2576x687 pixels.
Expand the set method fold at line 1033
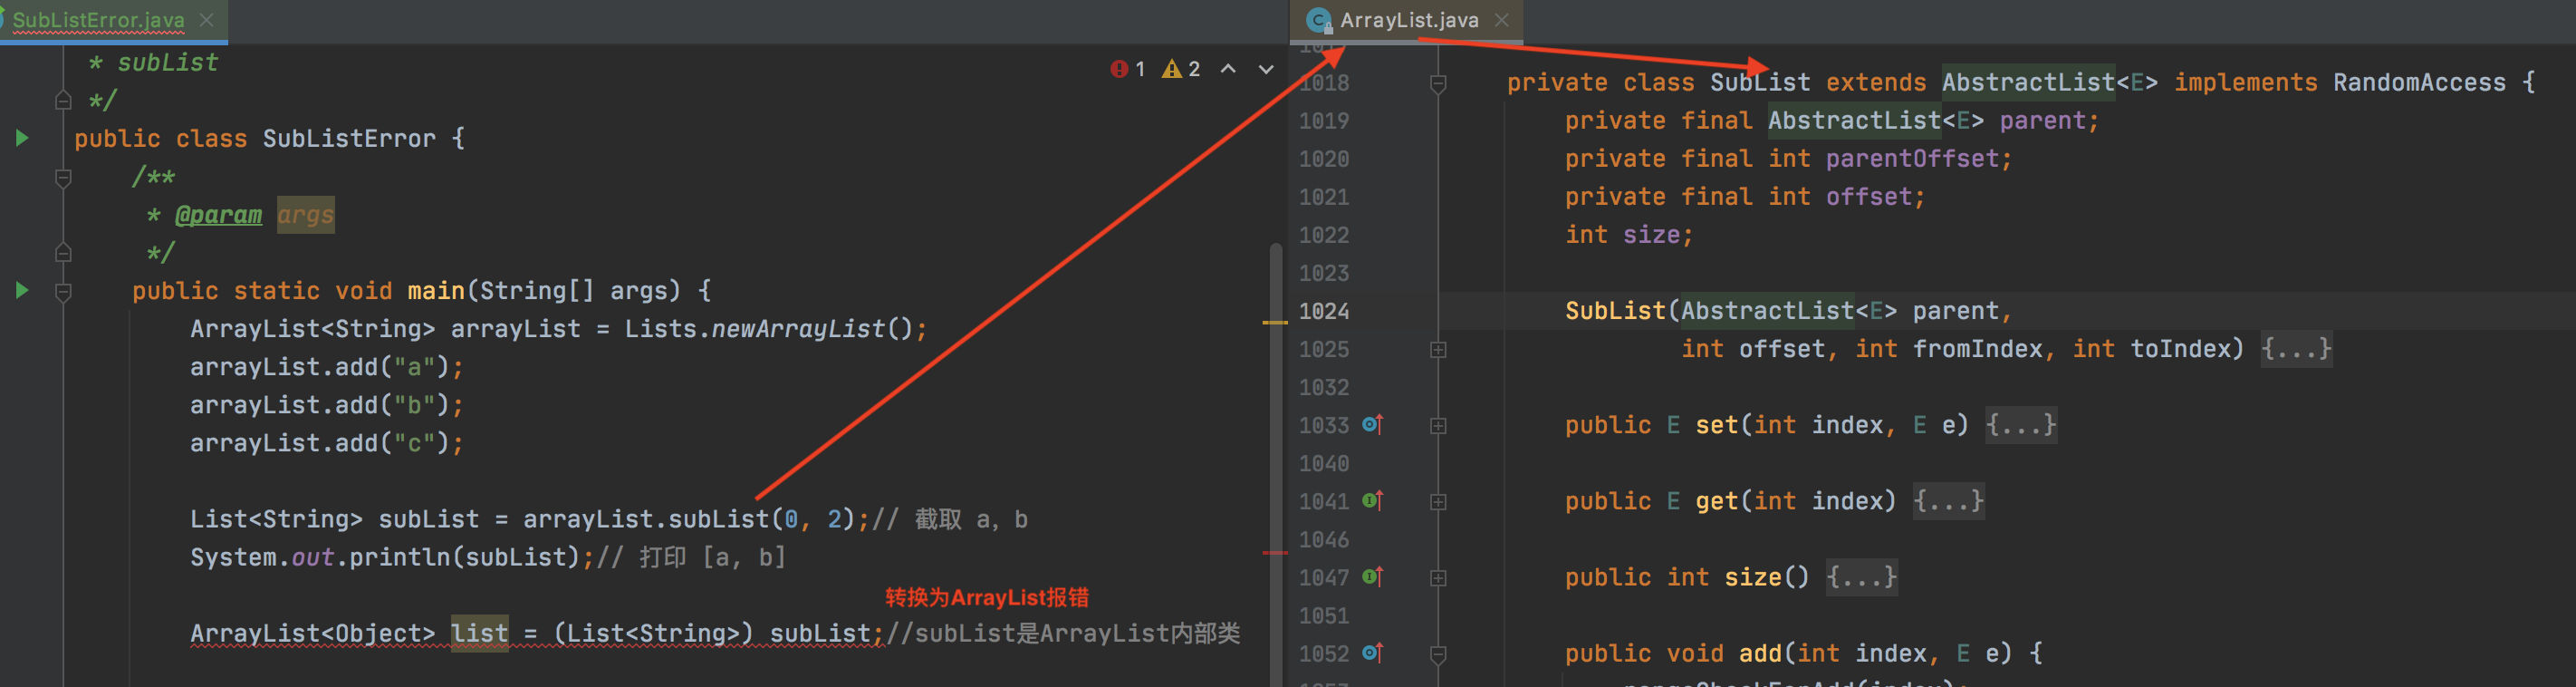pyautogui.click(x=1438, y=426)
